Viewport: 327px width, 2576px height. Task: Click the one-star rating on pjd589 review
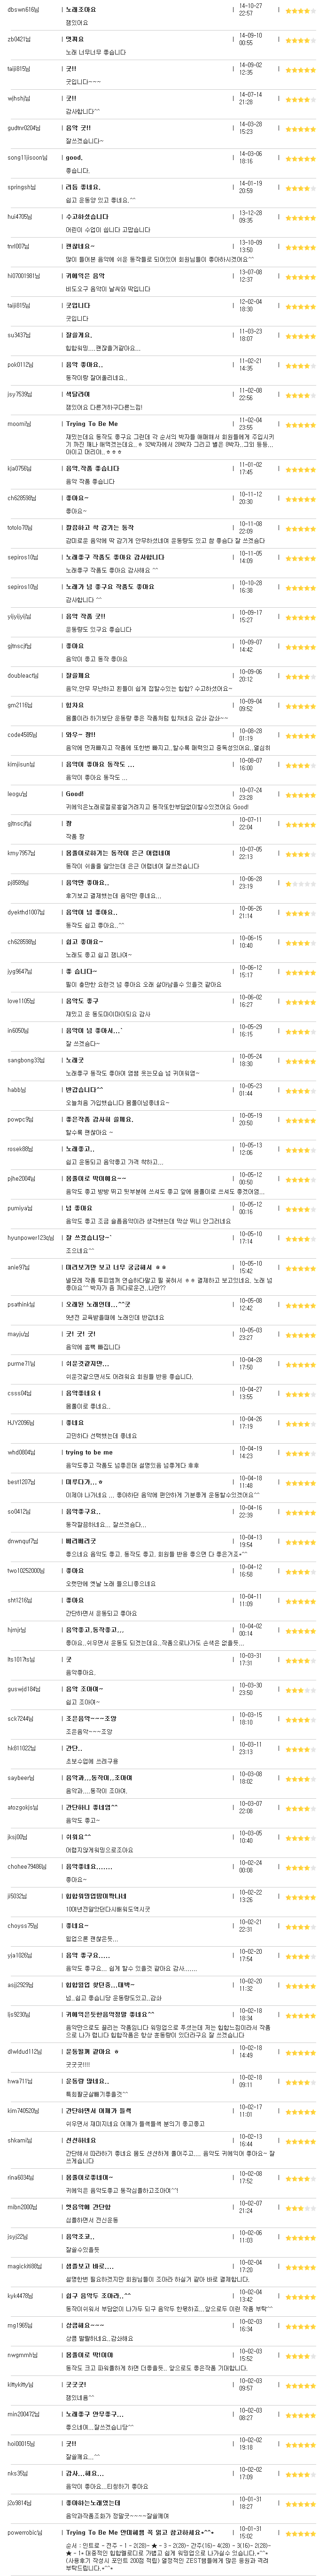click(300, 883)
